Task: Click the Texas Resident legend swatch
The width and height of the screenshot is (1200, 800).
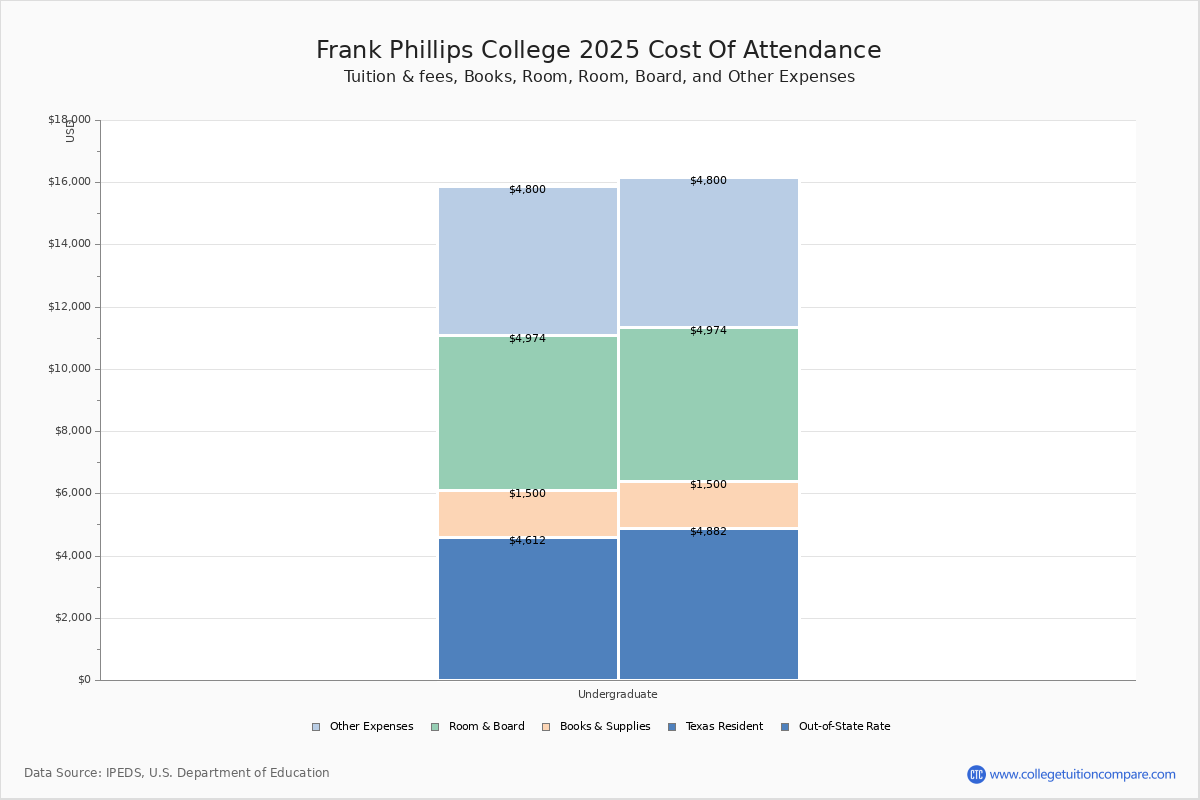Action: [x=672, y=727]
